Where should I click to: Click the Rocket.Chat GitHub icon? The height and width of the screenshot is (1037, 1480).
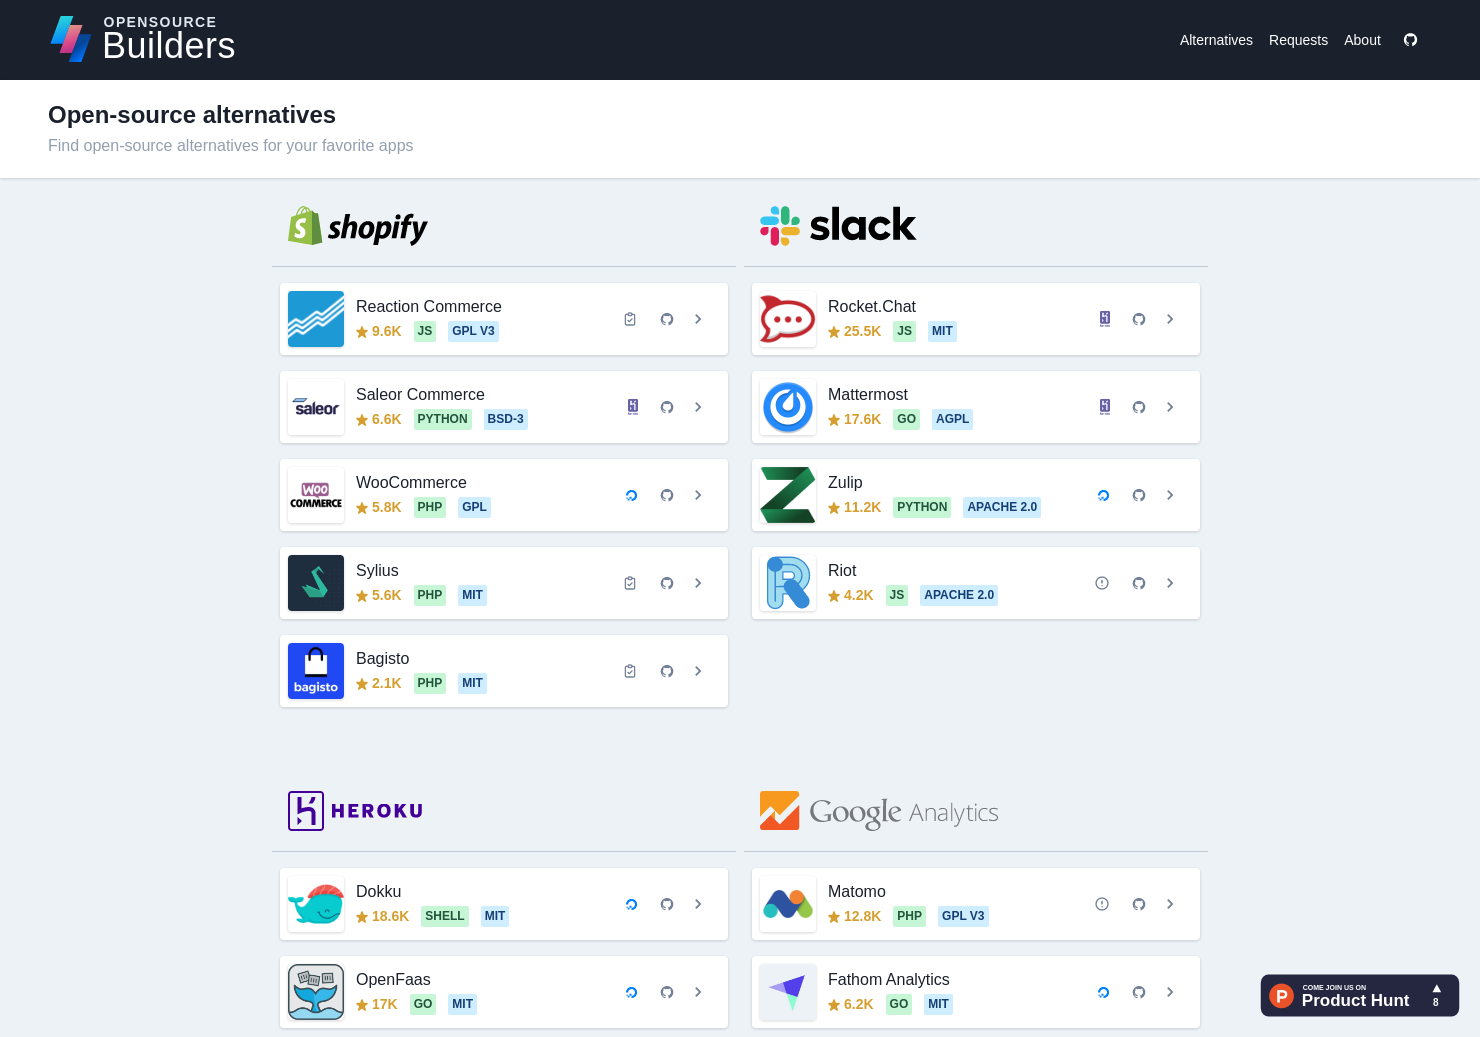pos(1139,319)
